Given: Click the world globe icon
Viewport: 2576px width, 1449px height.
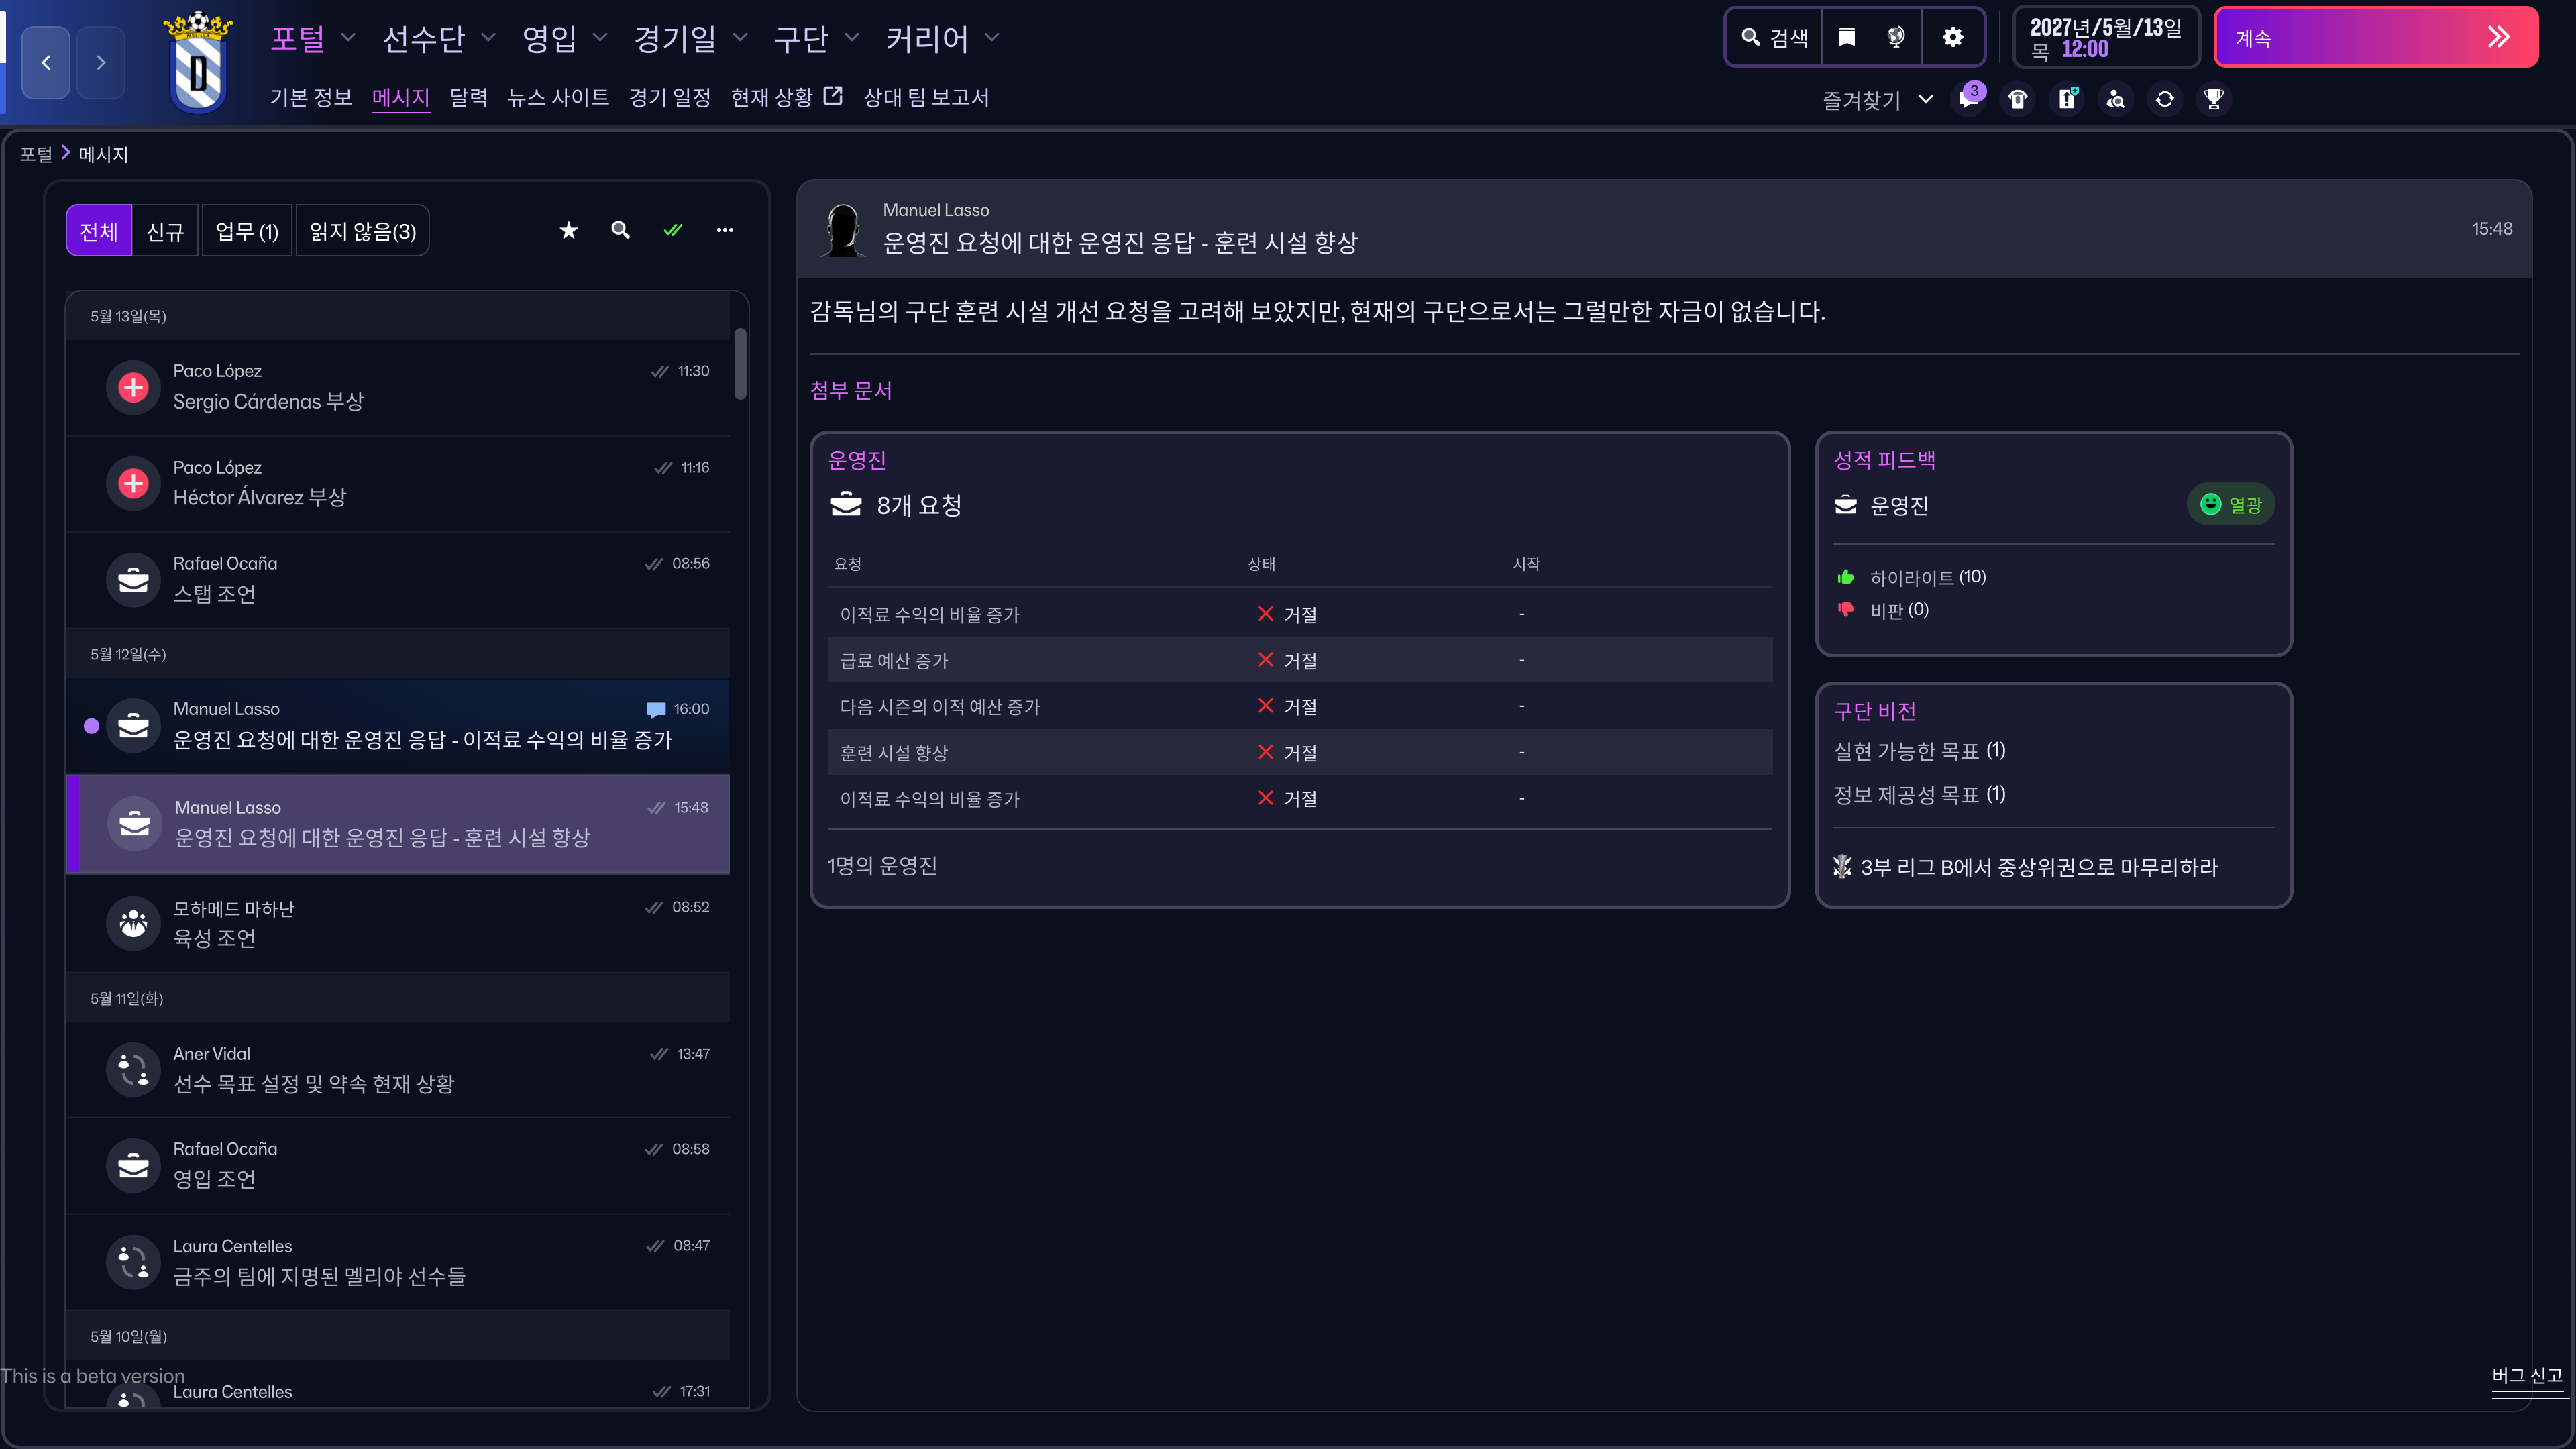Looking at the screenshot, I should [x=1896, y=37].
